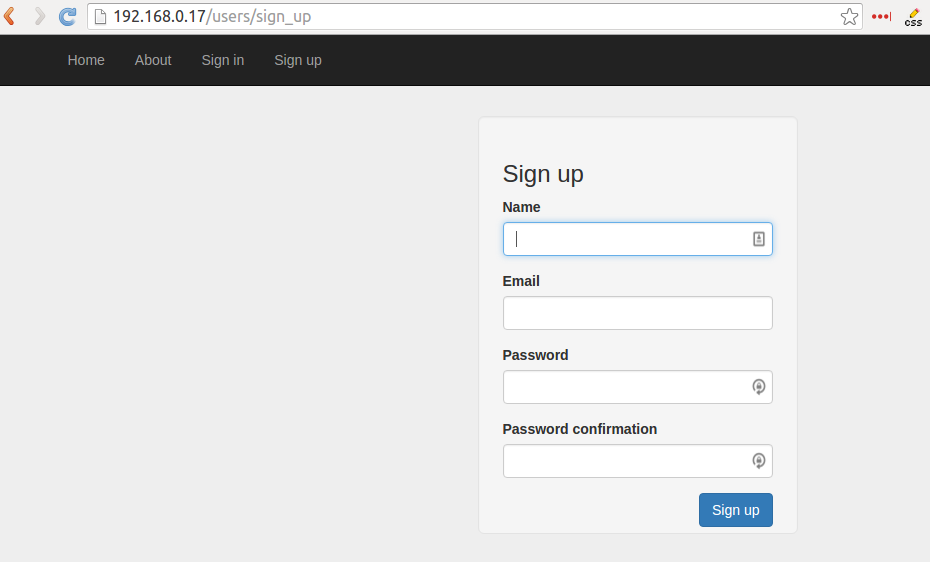Click the autofill icon inside Name field
Viewport: 930px width, 562px height.
coord(759,239)
